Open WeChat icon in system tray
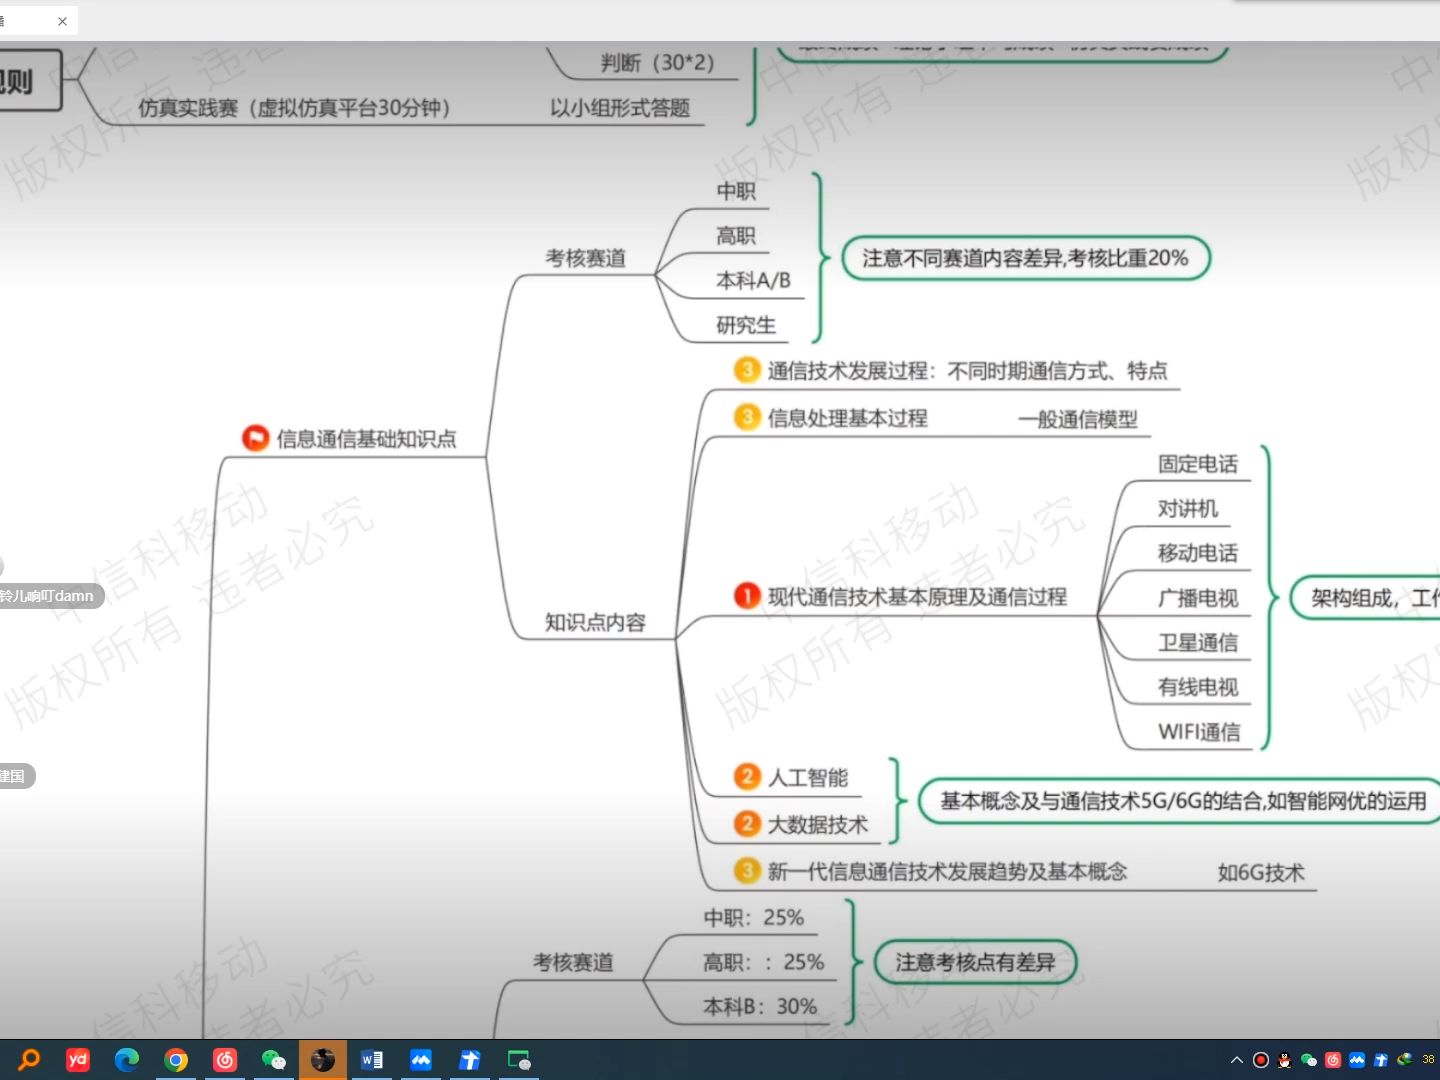Viewport: 1440px width, 1080px height. 1309,1060
